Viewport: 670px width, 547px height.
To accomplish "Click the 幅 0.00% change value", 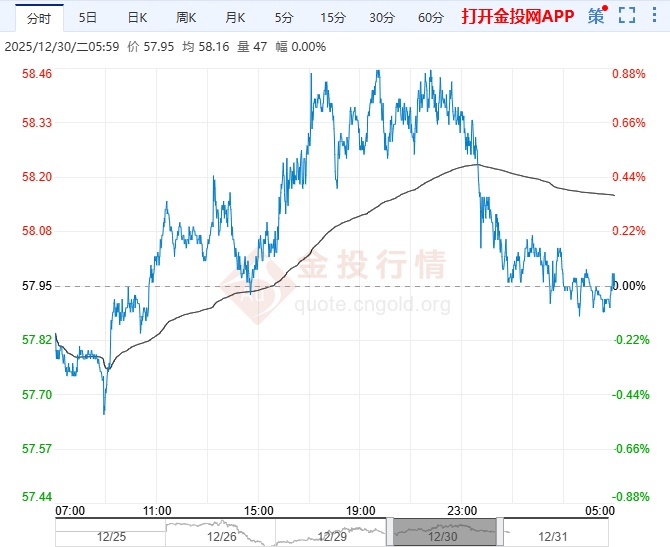I will [301, 47].
